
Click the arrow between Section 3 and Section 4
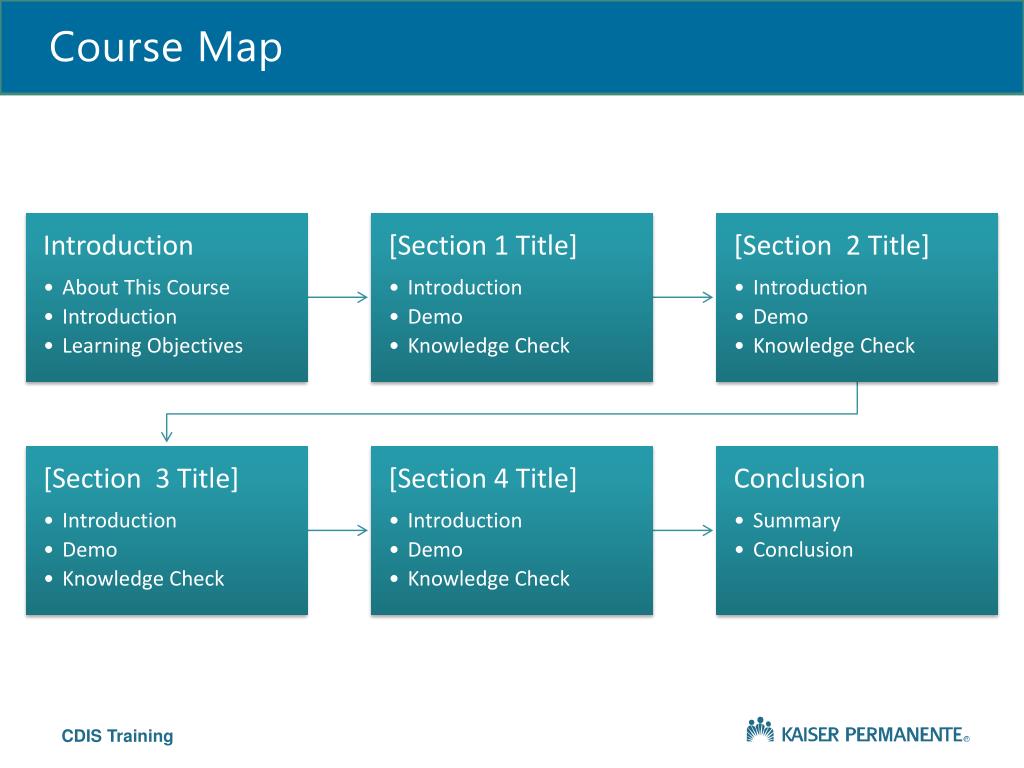tap(338, 530)
